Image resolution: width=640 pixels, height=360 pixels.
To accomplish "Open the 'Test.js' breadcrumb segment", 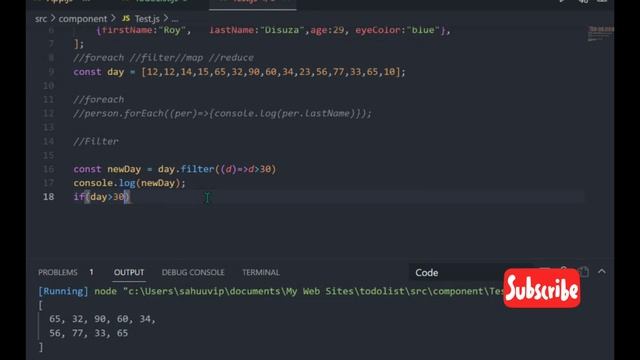I will point(147,19).
